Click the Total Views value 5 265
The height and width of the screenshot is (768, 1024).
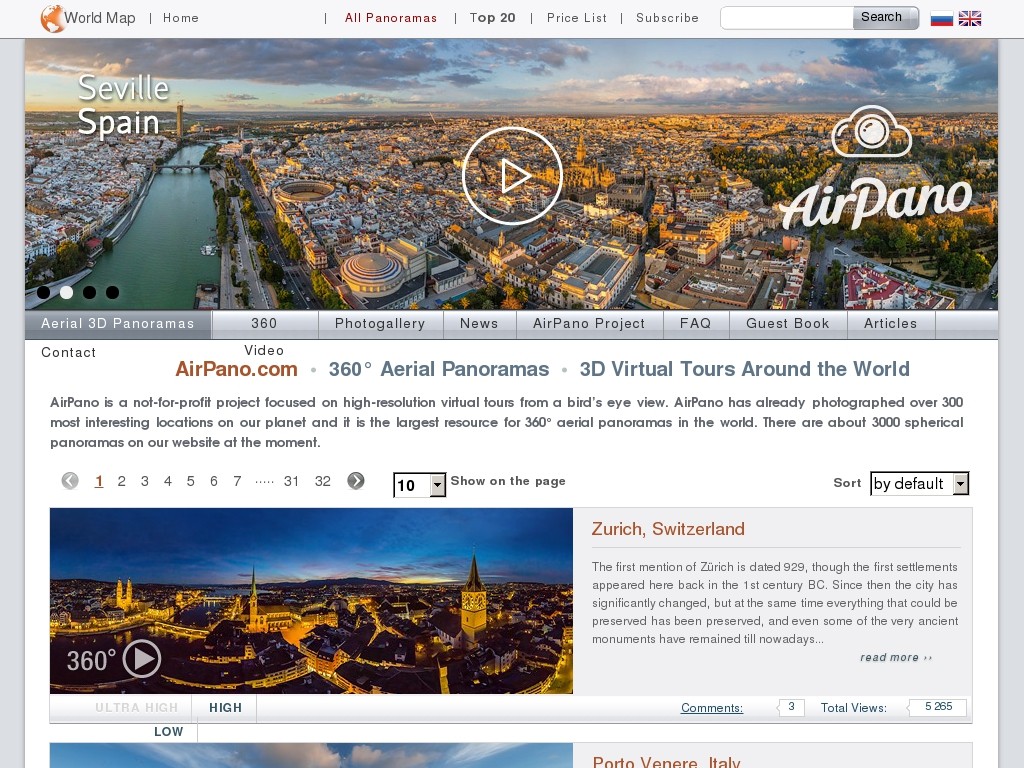pos(938,707)
